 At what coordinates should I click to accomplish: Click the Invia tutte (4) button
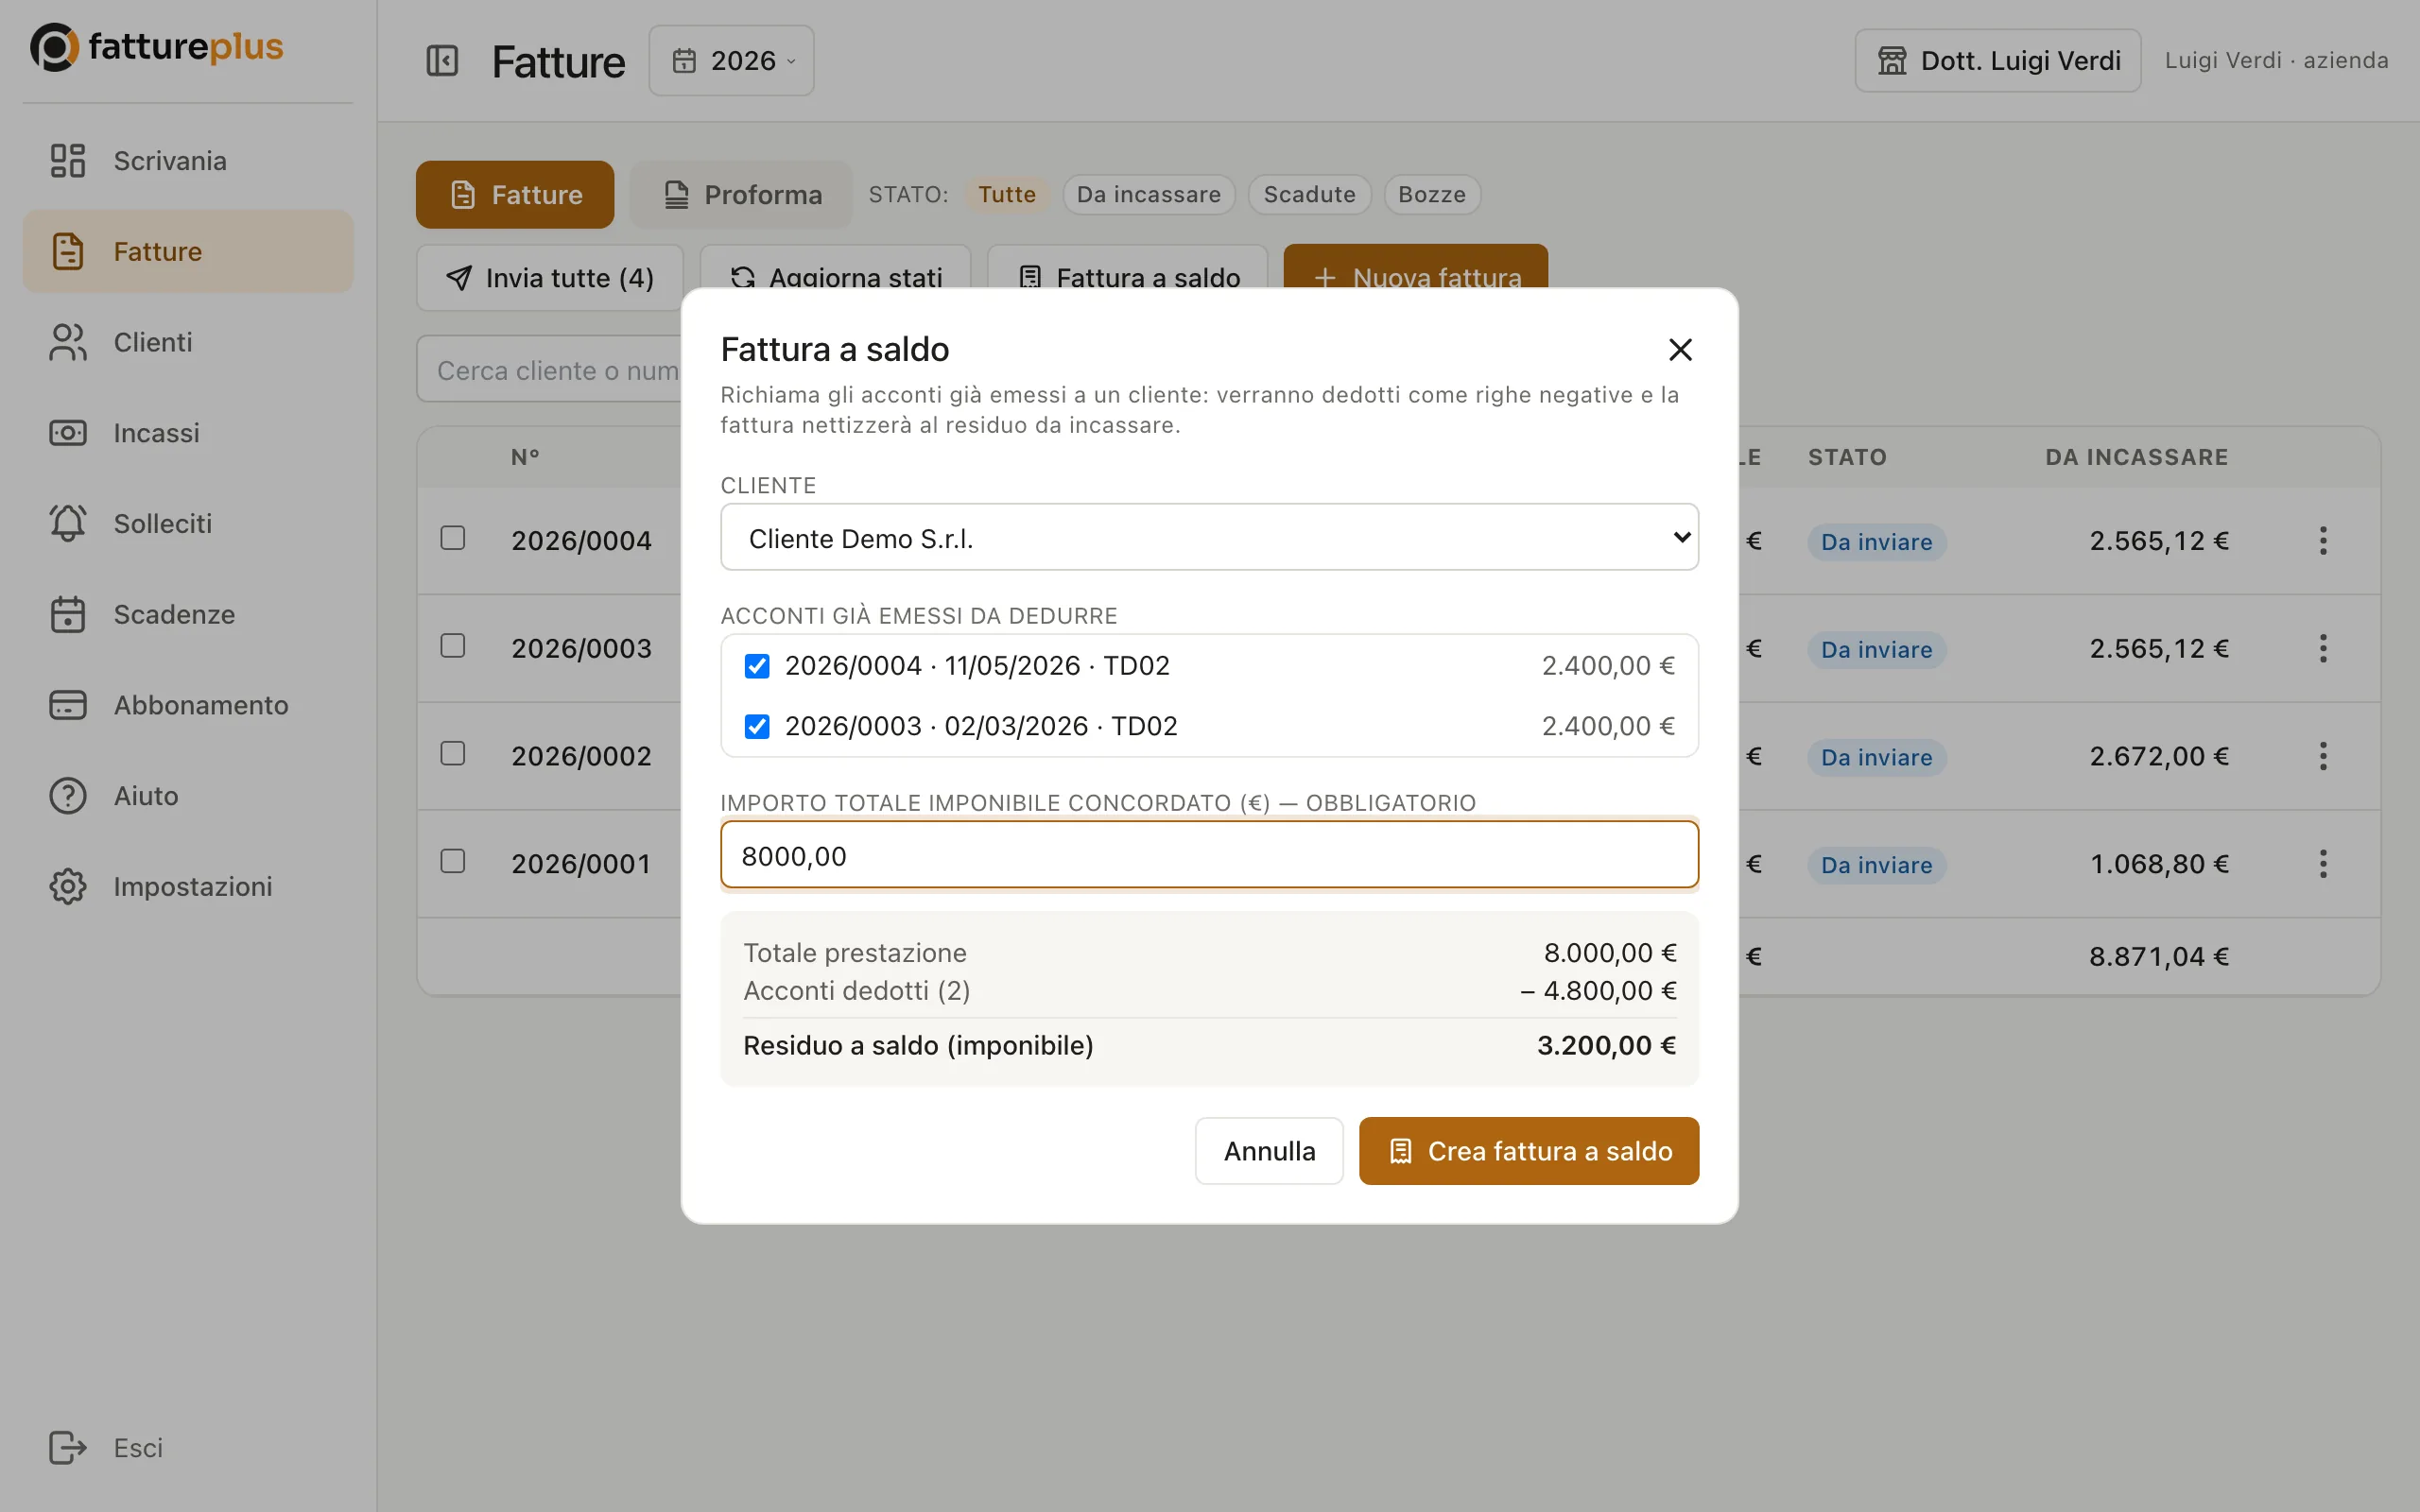[550, 277]
